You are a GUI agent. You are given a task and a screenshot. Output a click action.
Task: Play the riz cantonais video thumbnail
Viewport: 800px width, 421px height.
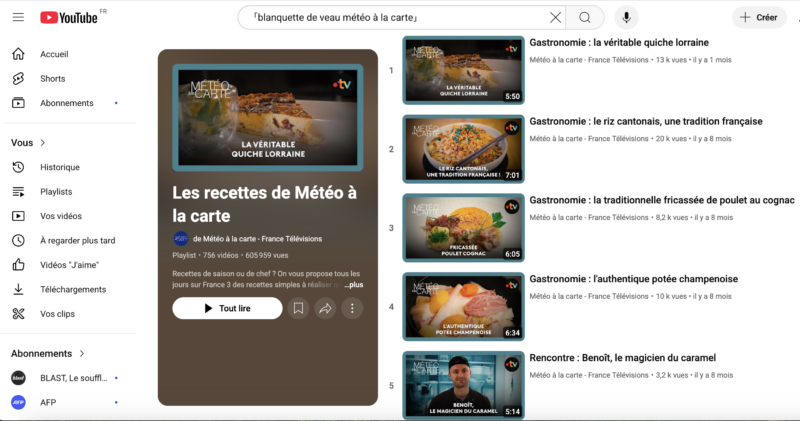pyautogui.click(x=463, y=148)
